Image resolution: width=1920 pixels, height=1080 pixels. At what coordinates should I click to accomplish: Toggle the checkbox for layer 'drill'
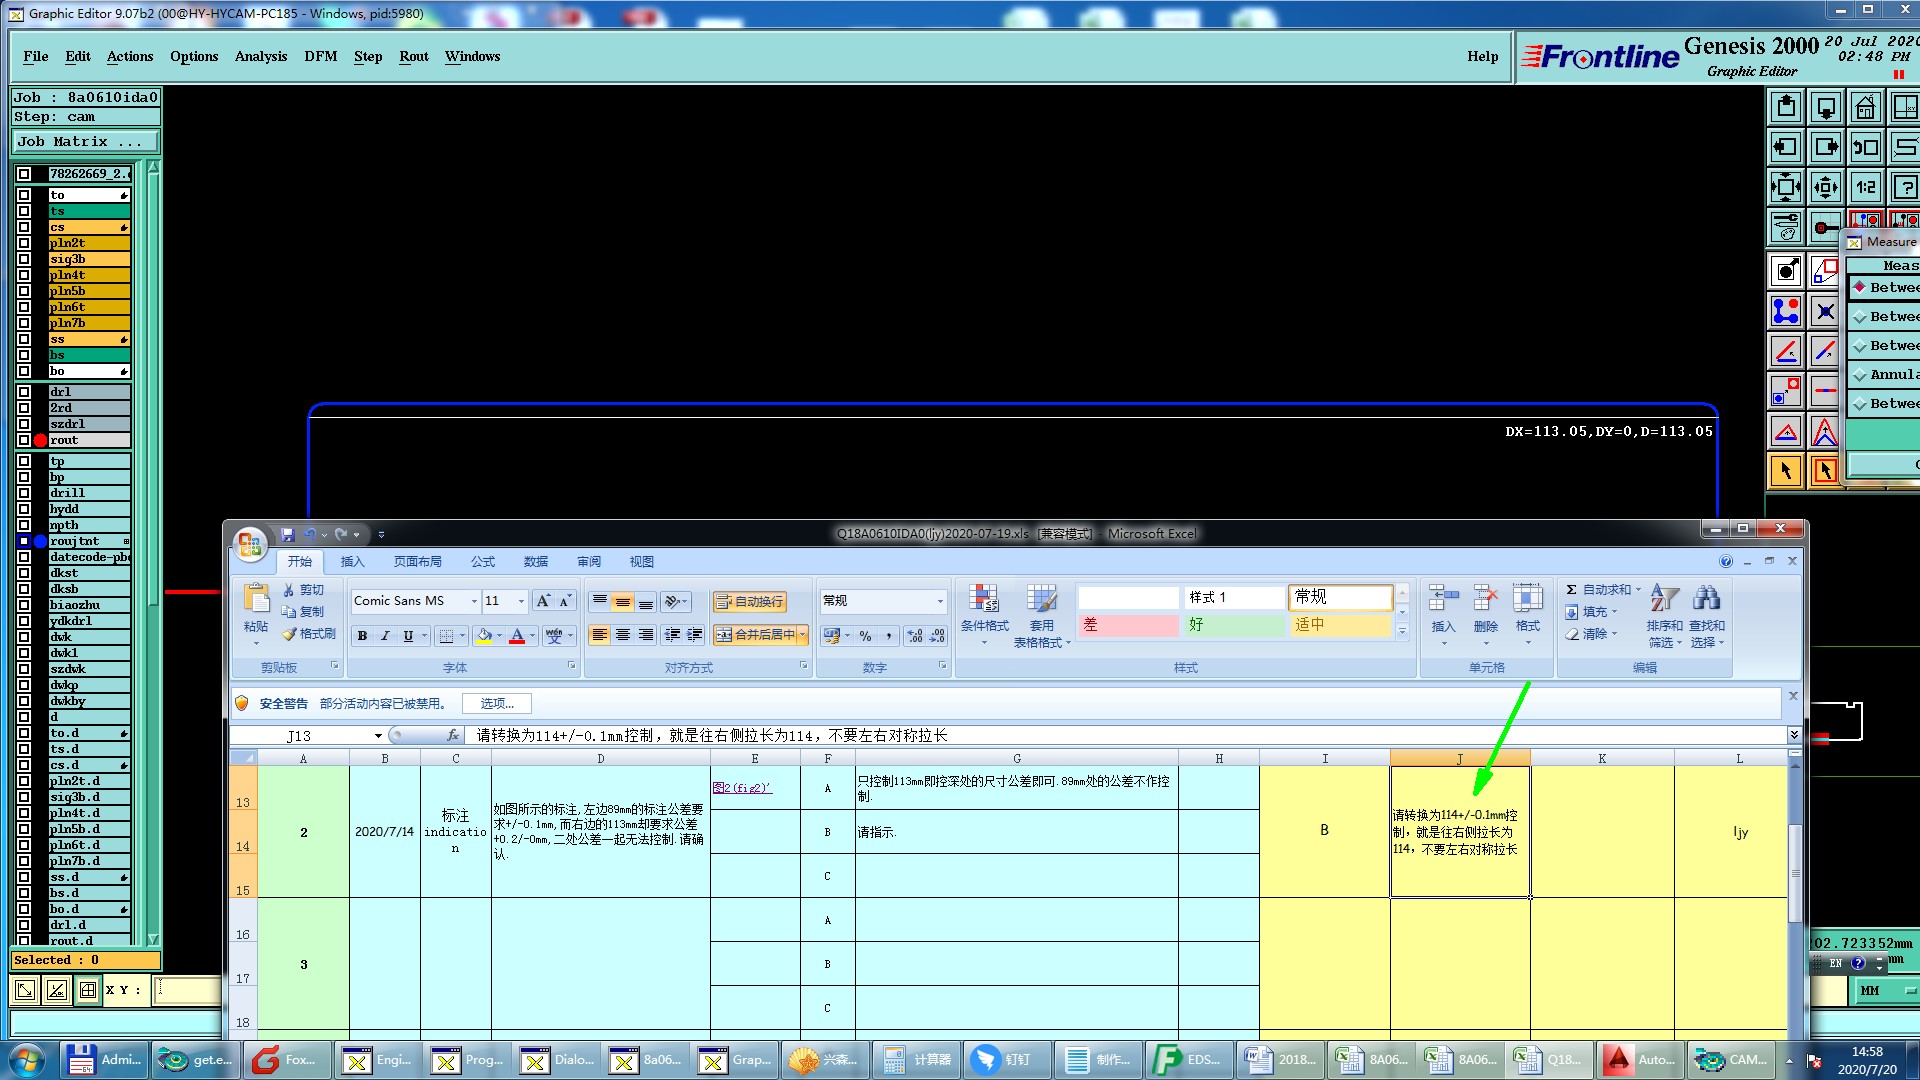tap(24, 493)
